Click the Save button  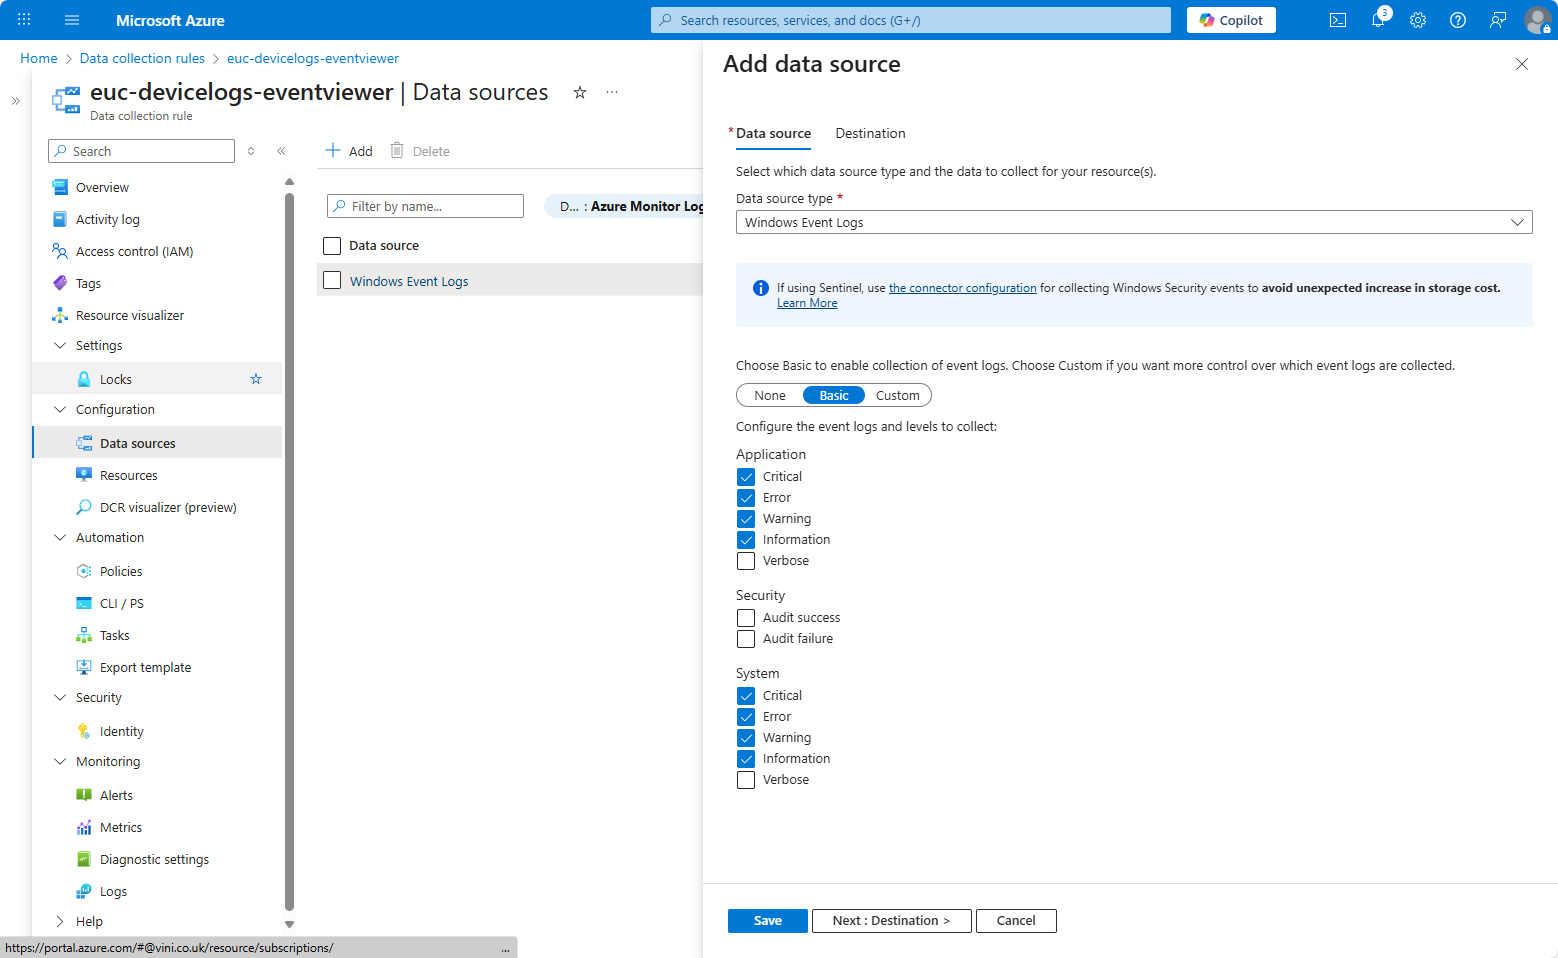point(767,921)
